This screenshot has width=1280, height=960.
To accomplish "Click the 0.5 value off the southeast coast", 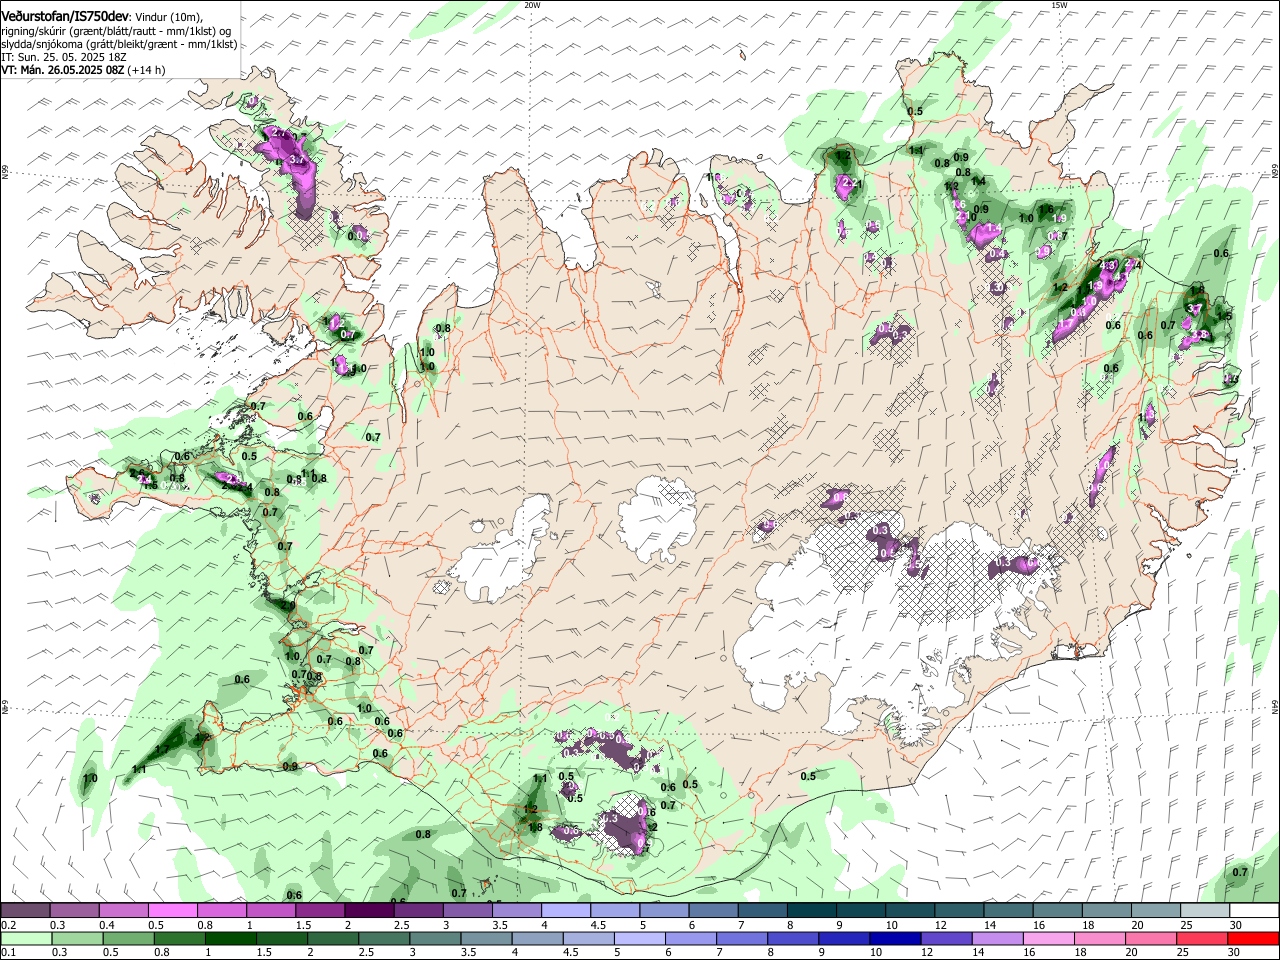I will click(x=808, y=776).
